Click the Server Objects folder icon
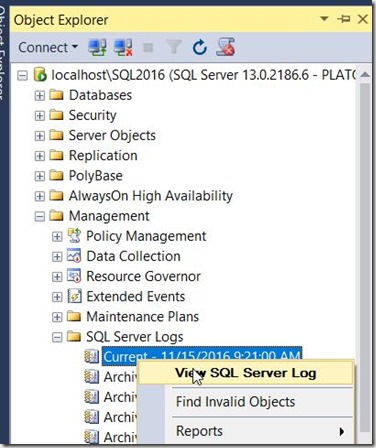This screenshot has width=376, height=448. point(56,135)
